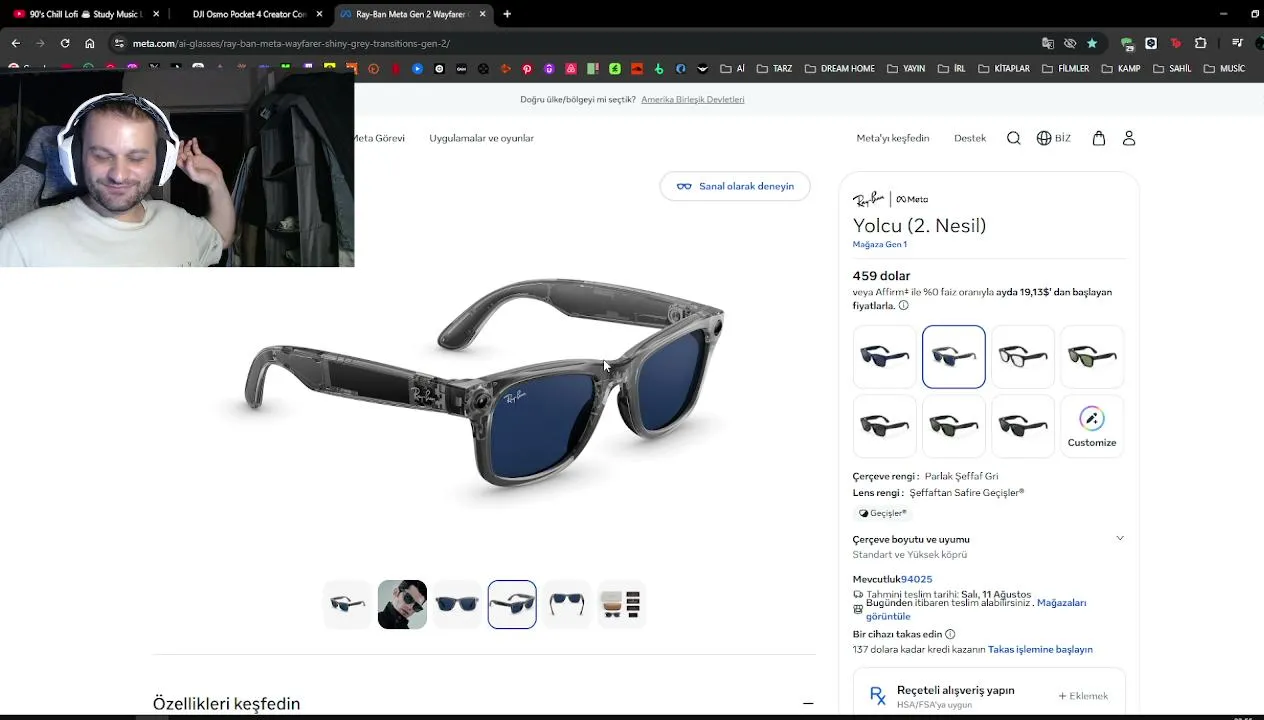Reload the page with the refresh icon
The image size is (1264, 720).
point(65,43)
